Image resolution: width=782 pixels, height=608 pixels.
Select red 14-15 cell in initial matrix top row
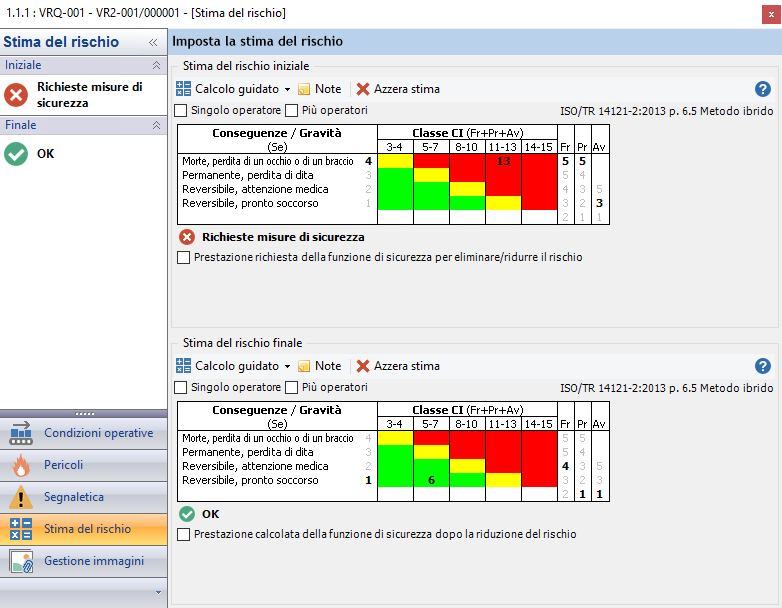click(x=538, y=160)
